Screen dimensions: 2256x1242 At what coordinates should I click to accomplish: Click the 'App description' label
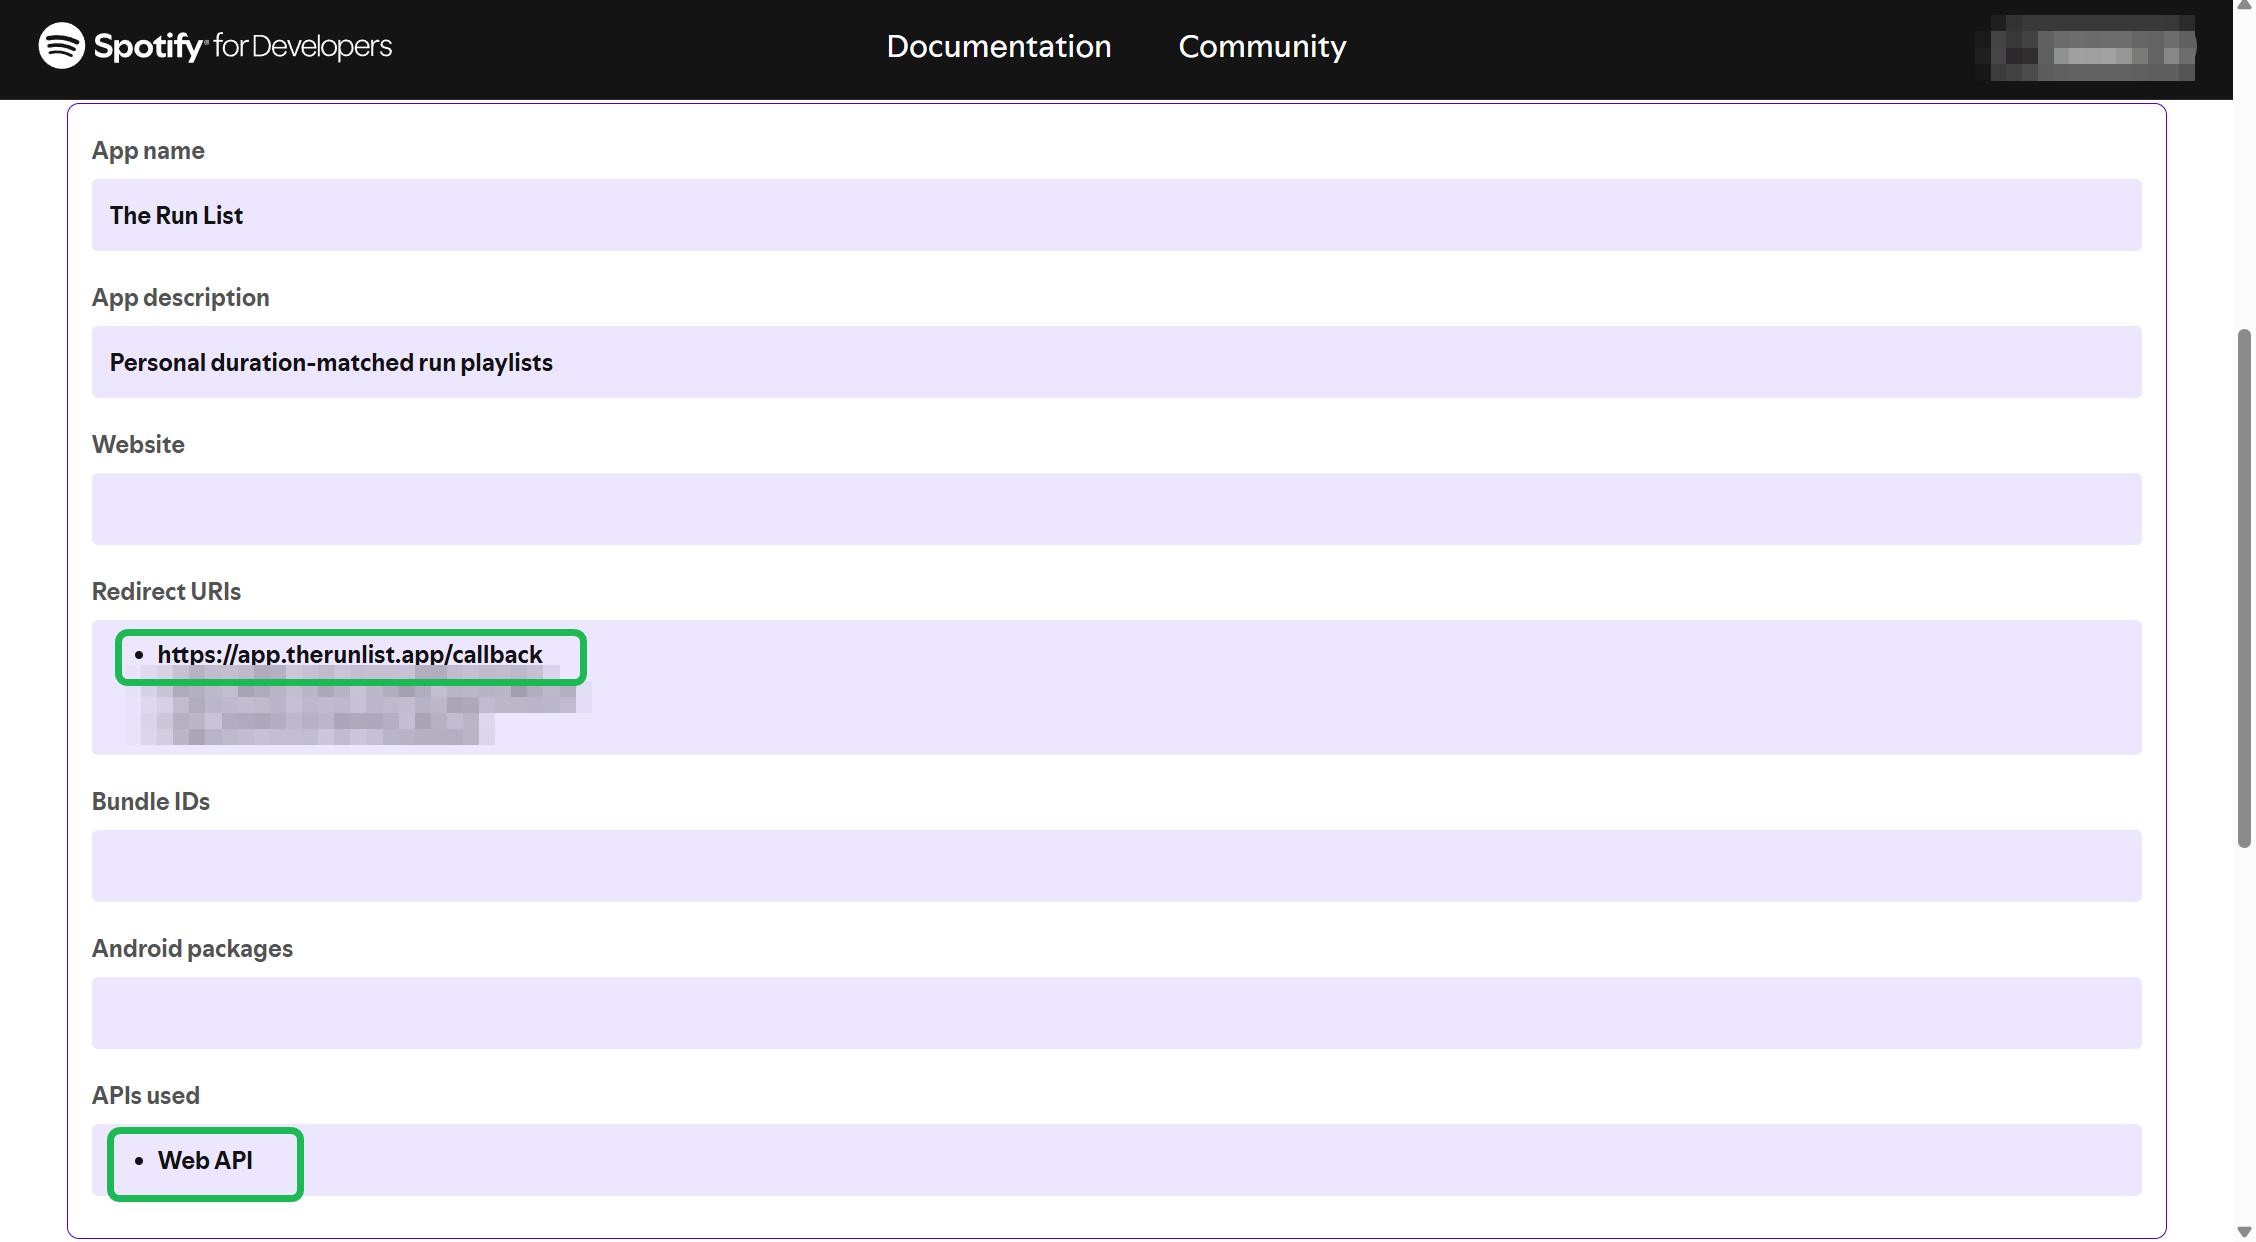[180, 298]
